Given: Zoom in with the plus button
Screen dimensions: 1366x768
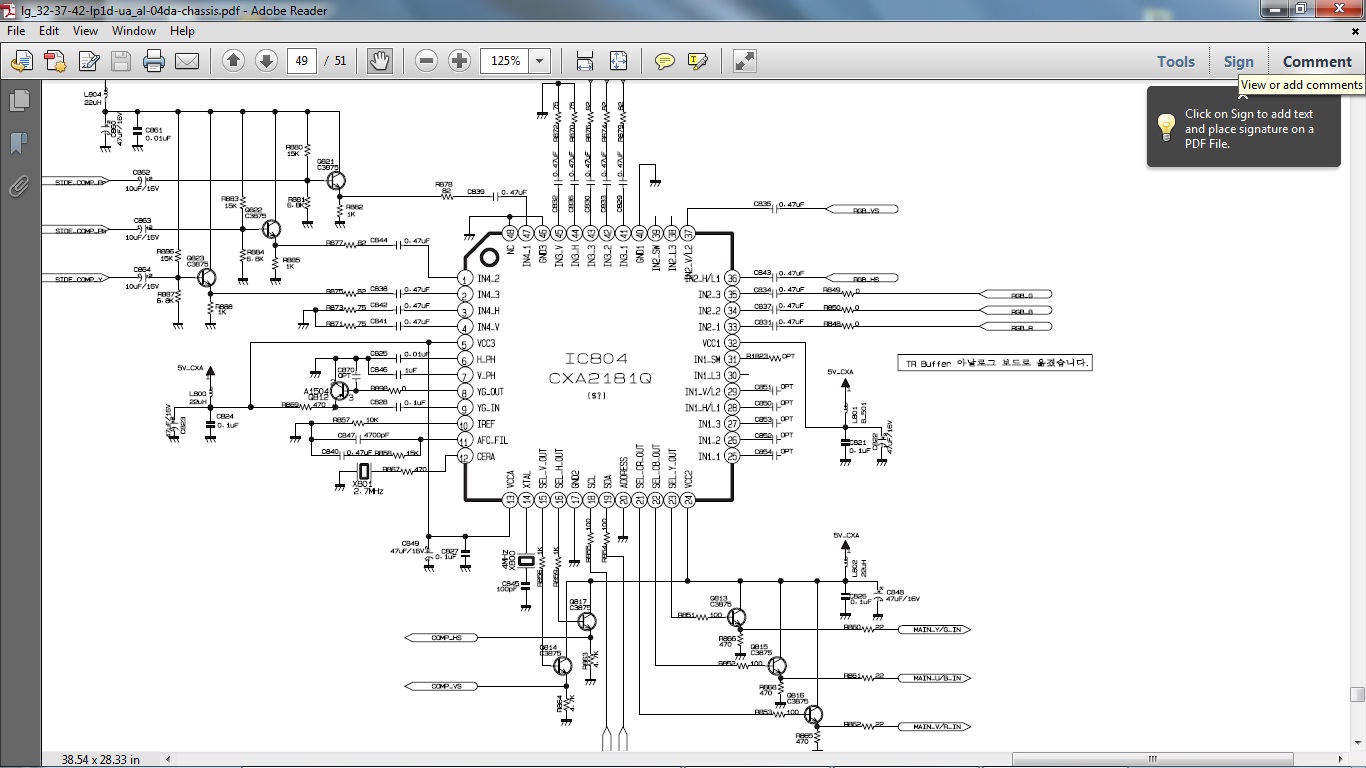Looking at the screenshot, I should 459,61.
